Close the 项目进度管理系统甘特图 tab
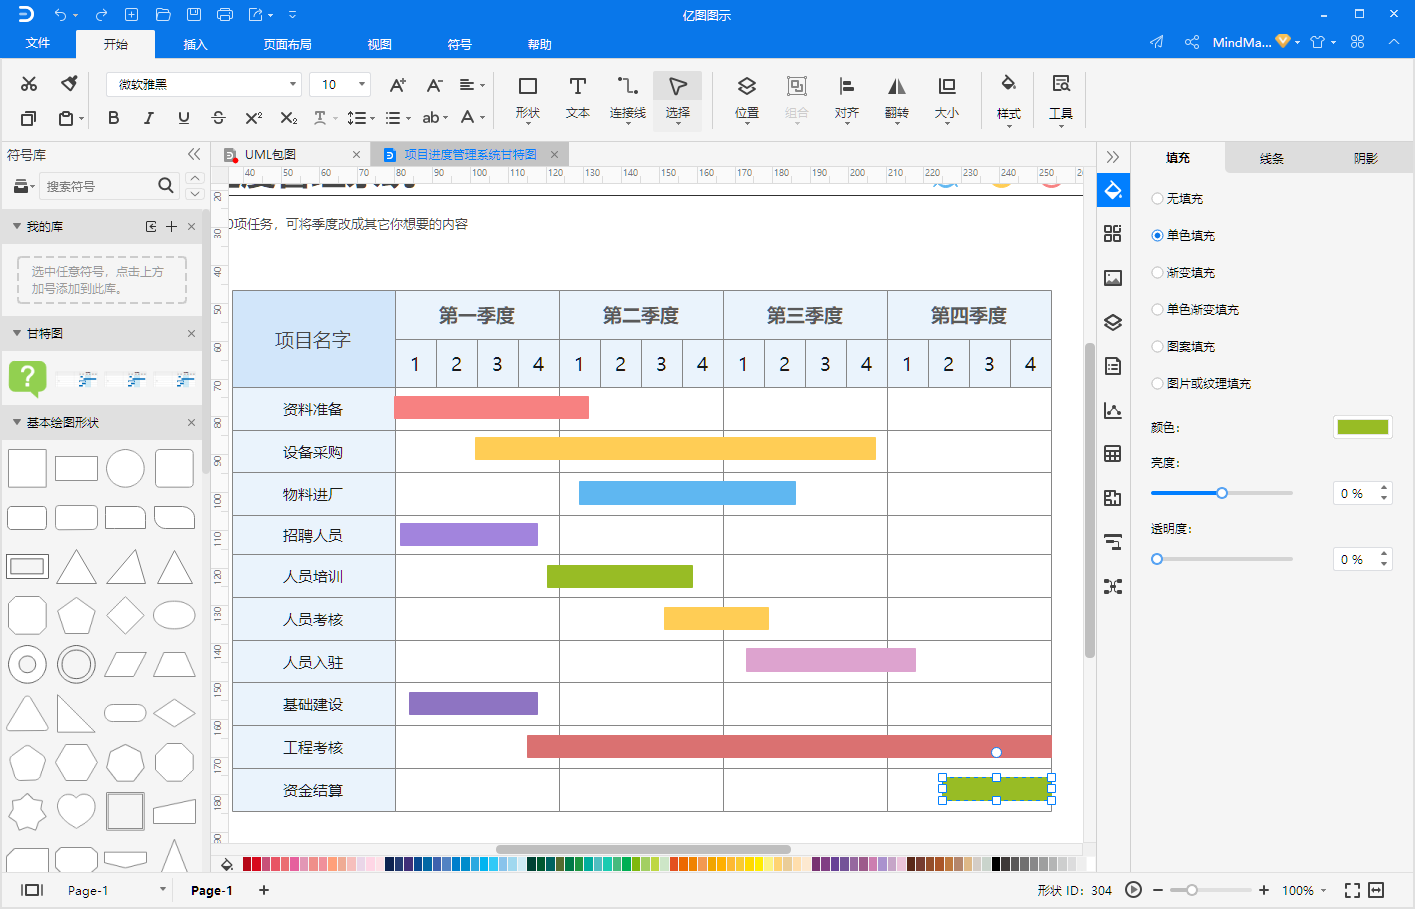 click(554, 154)
